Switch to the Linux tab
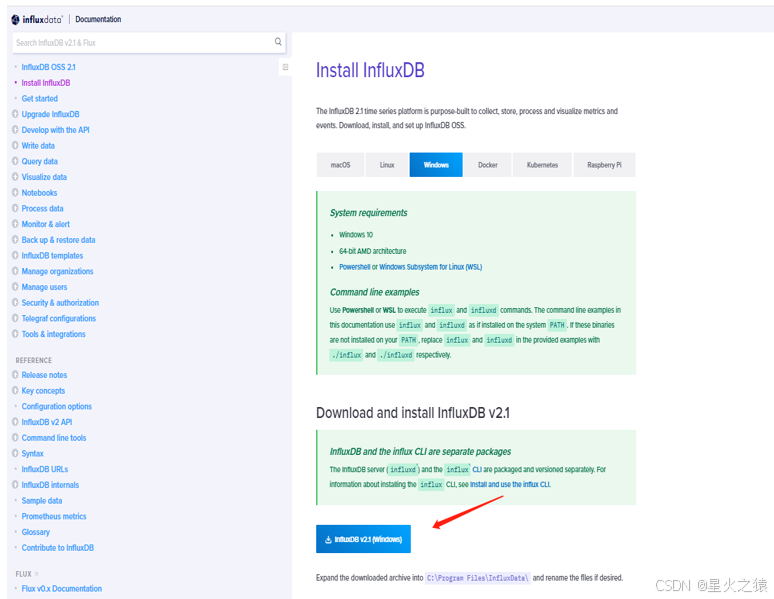774x599 pixels. [x=387, y=165]
